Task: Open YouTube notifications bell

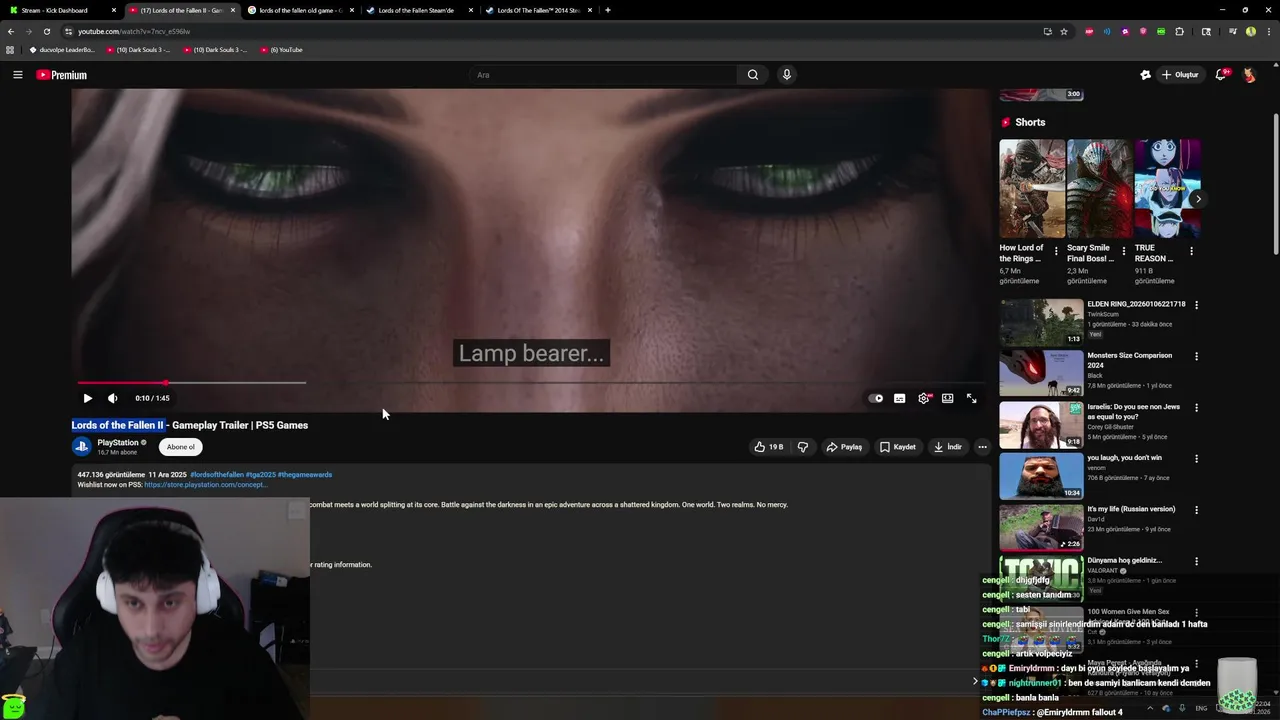Action: click(x=1221, y=75)
